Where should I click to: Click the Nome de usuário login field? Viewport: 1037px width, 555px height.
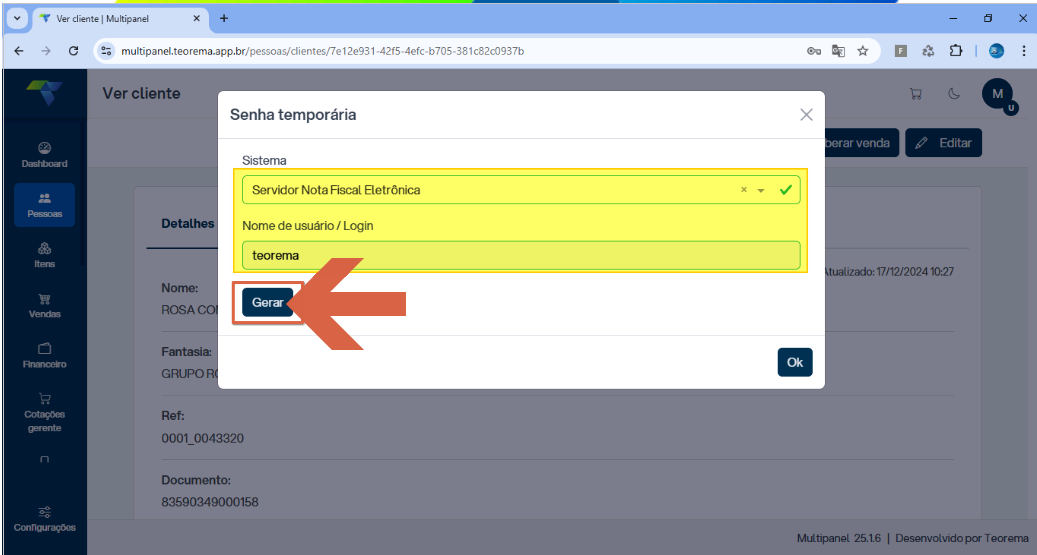521,255
